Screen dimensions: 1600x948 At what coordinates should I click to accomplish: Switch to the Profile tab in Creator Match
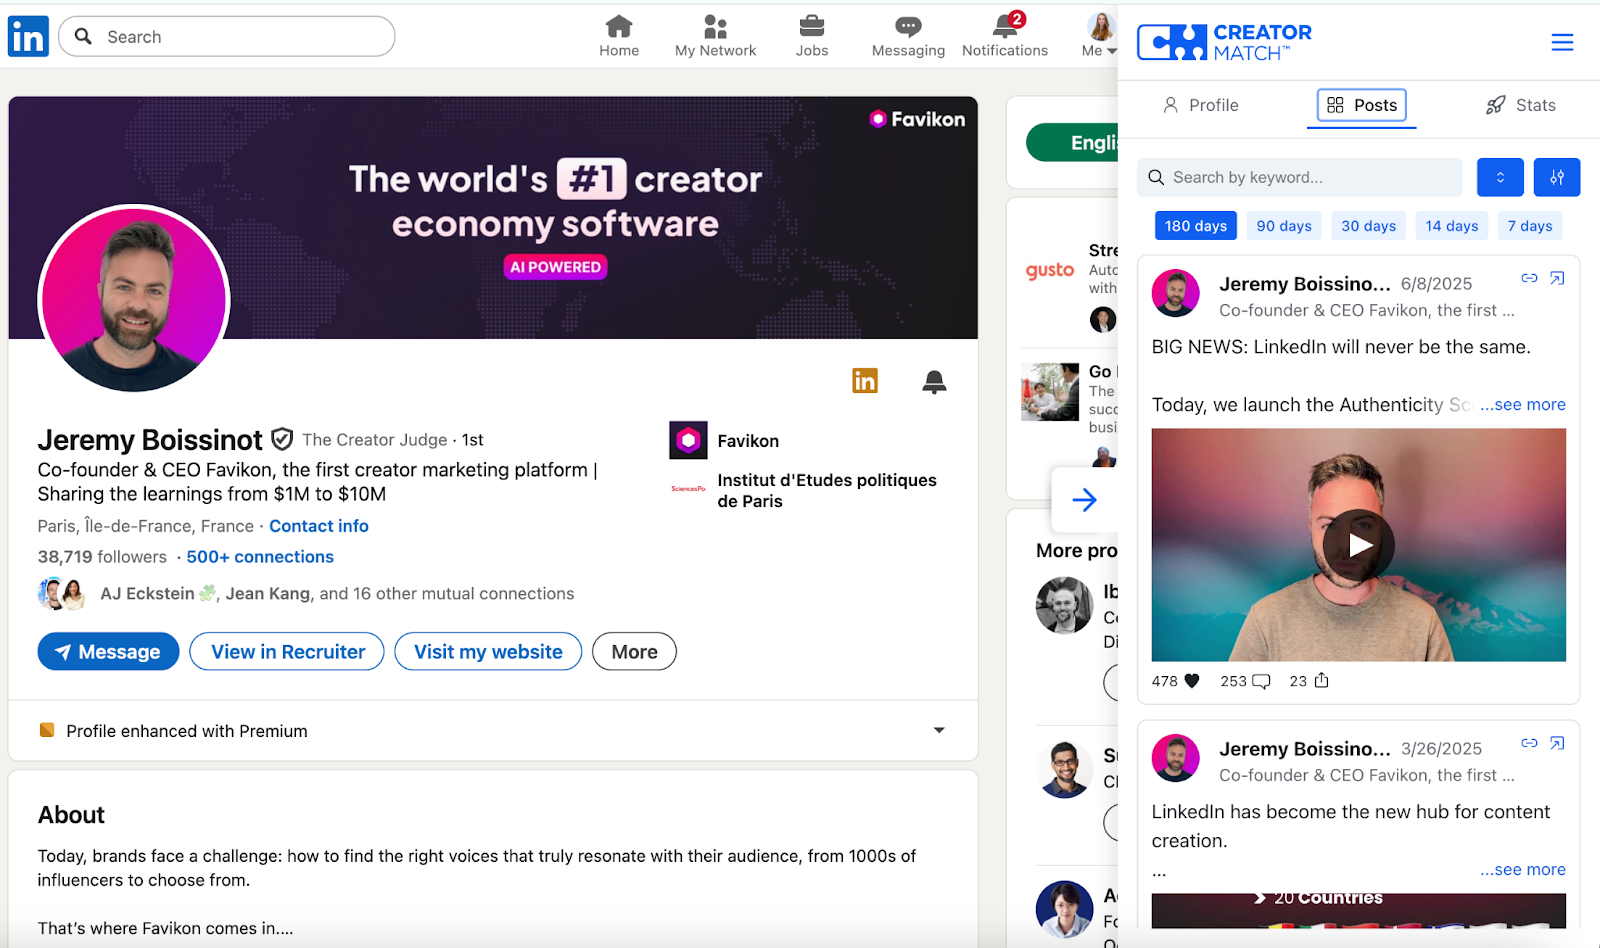pyautogui.click(x=1200, y=105)
